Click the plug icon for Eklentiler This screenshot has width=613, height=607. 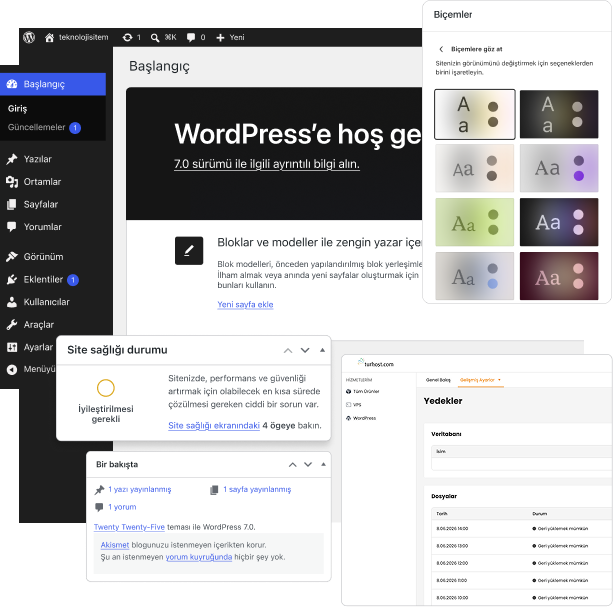coord(12,279)
